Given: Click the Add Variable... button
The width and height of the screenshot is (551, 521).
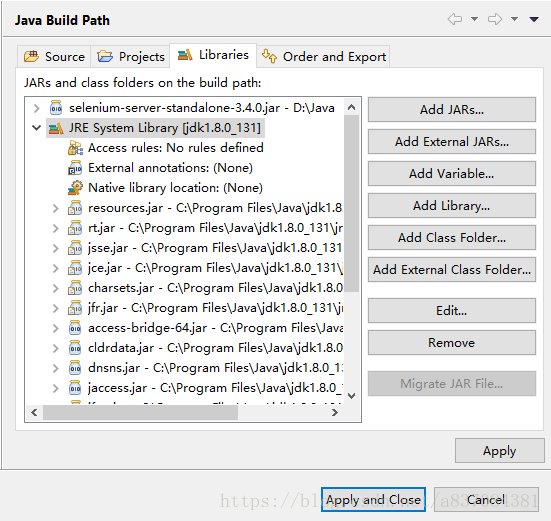Looking at the screenshot, I should coord(452,174).
